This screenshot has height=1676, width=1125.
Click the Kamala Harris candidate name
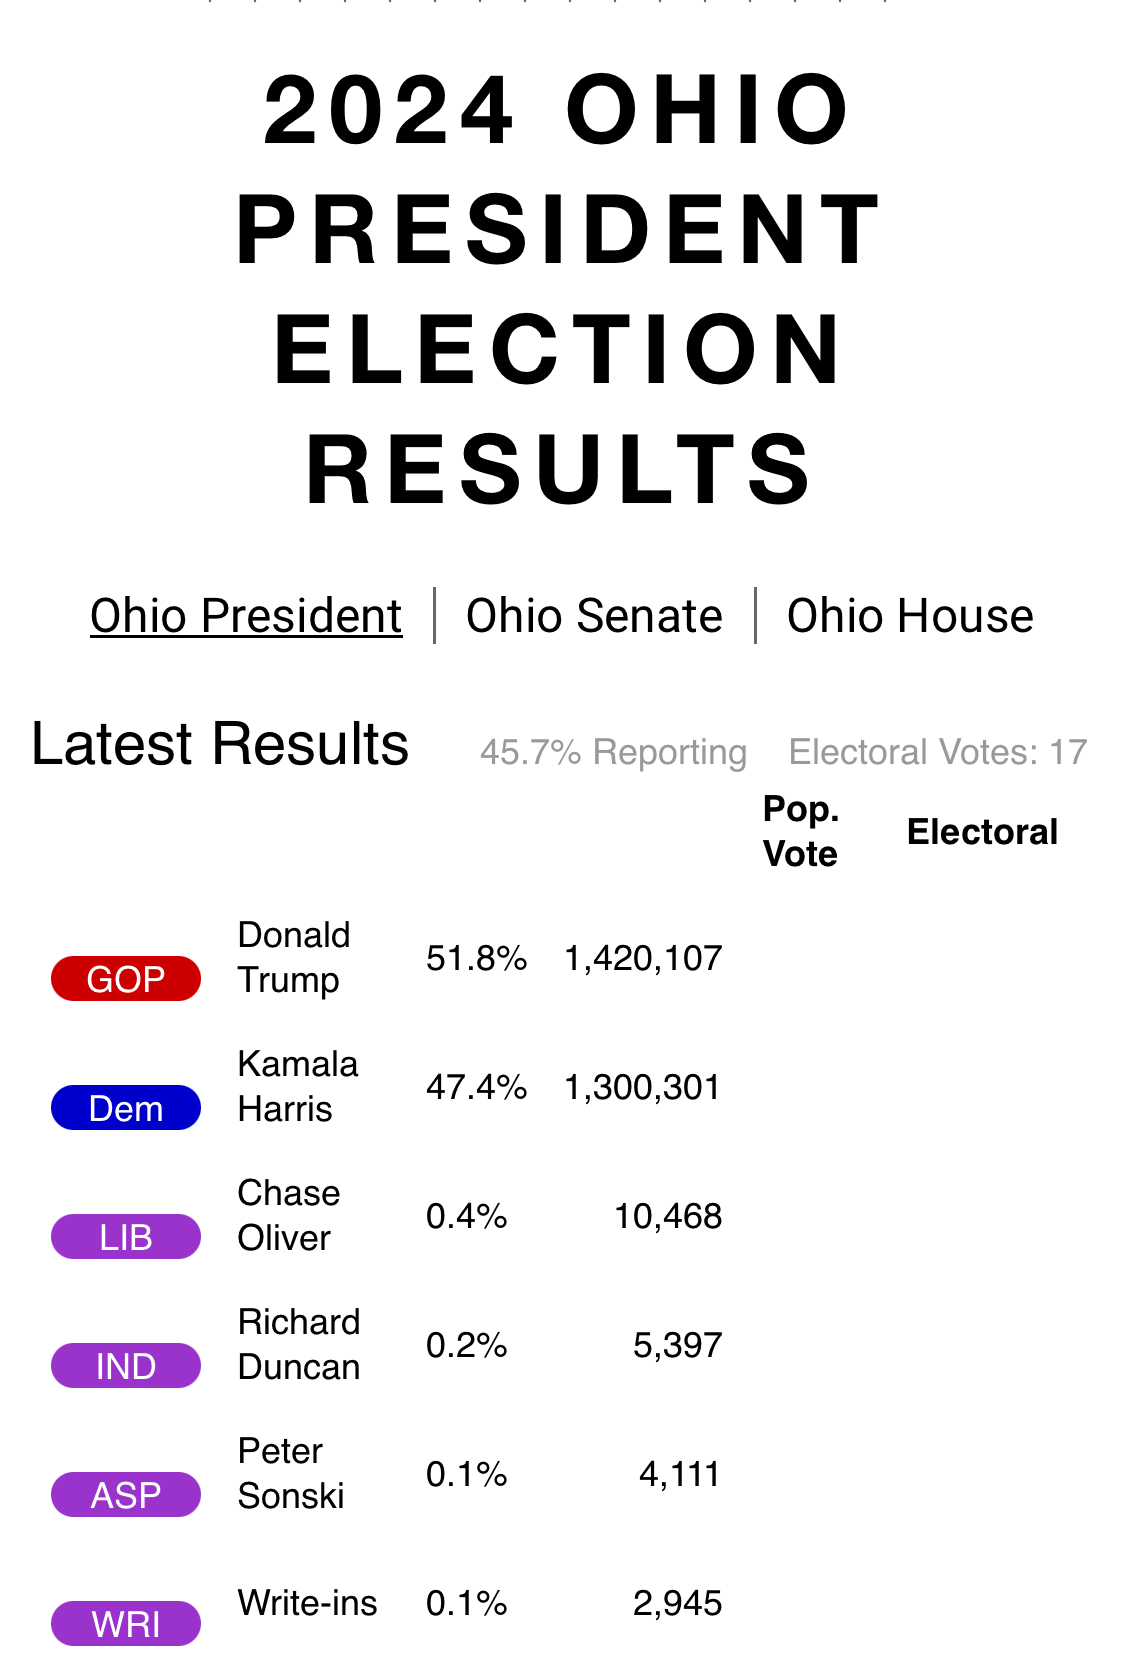[x=297, y=1086]
